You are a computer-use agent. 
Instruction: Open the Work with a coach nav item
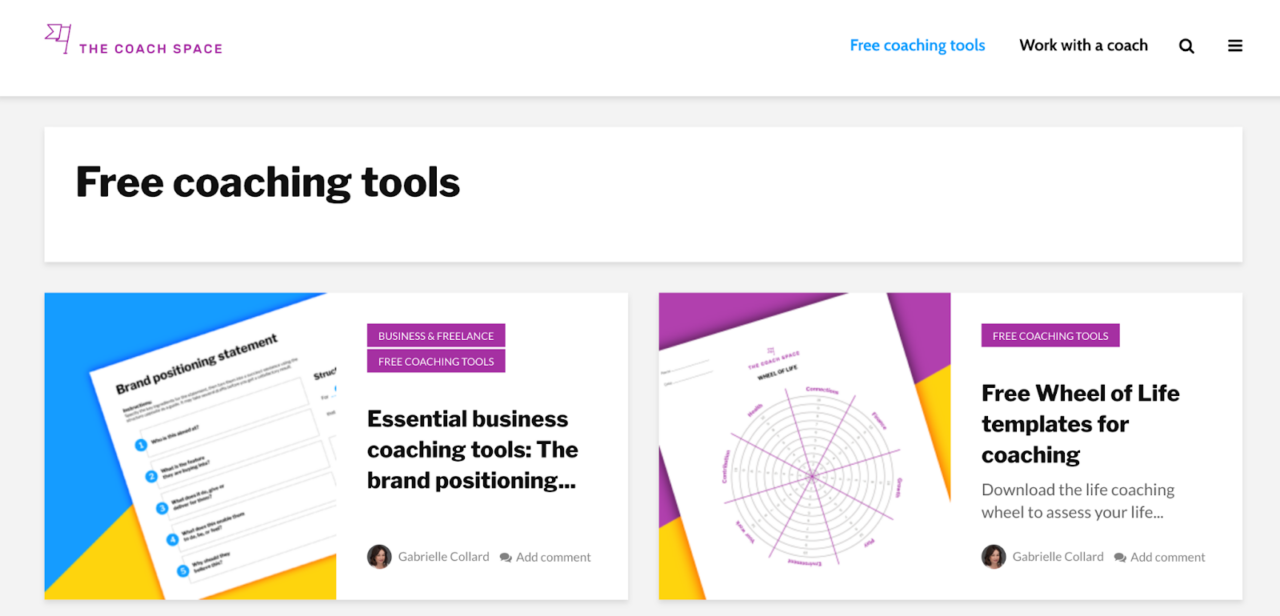tap(1083, 45)
